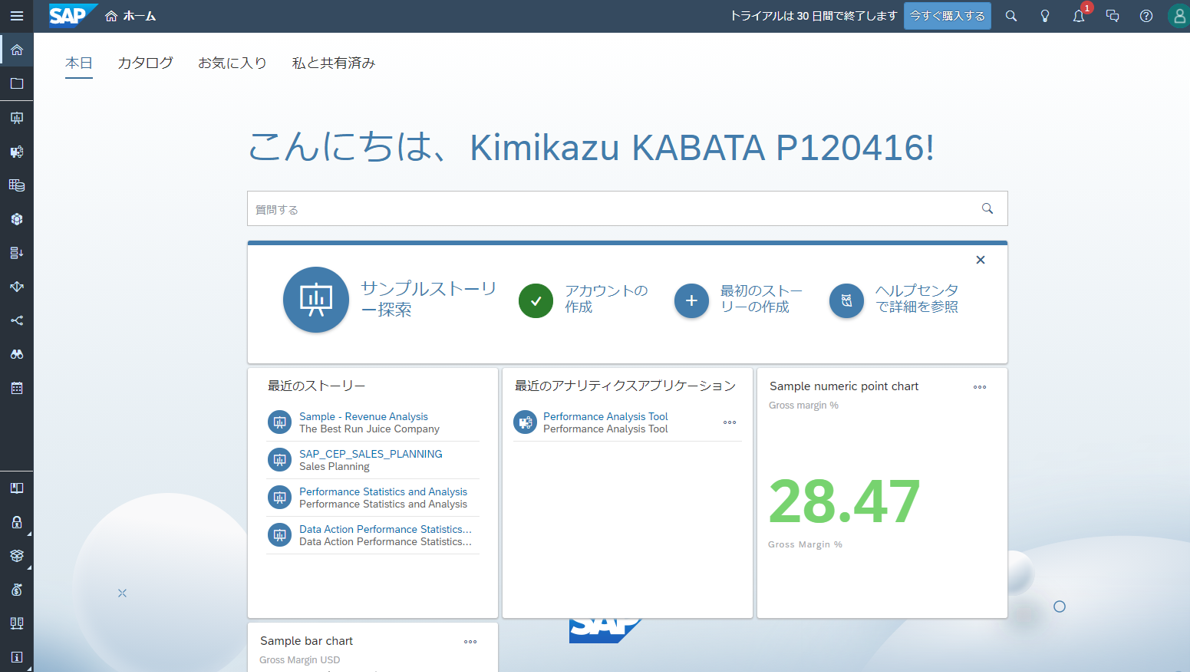Expand the System info submenu in the sidebar
The height and width of the screenshot is (672, 1190).
(17, 658)
